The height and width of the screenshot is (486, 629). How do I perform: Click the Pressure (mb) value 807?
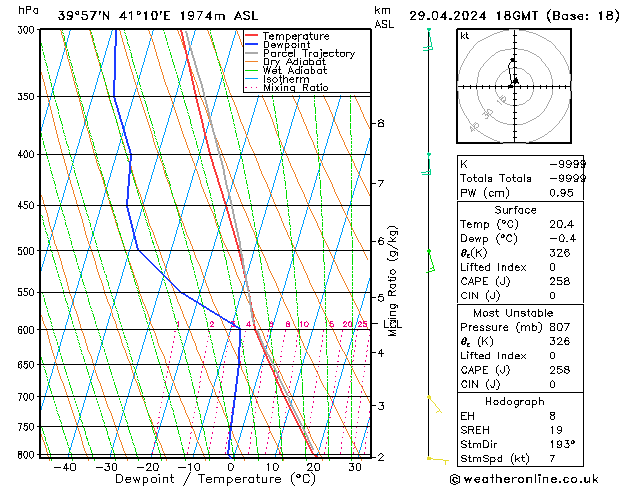tap(560, 327)
